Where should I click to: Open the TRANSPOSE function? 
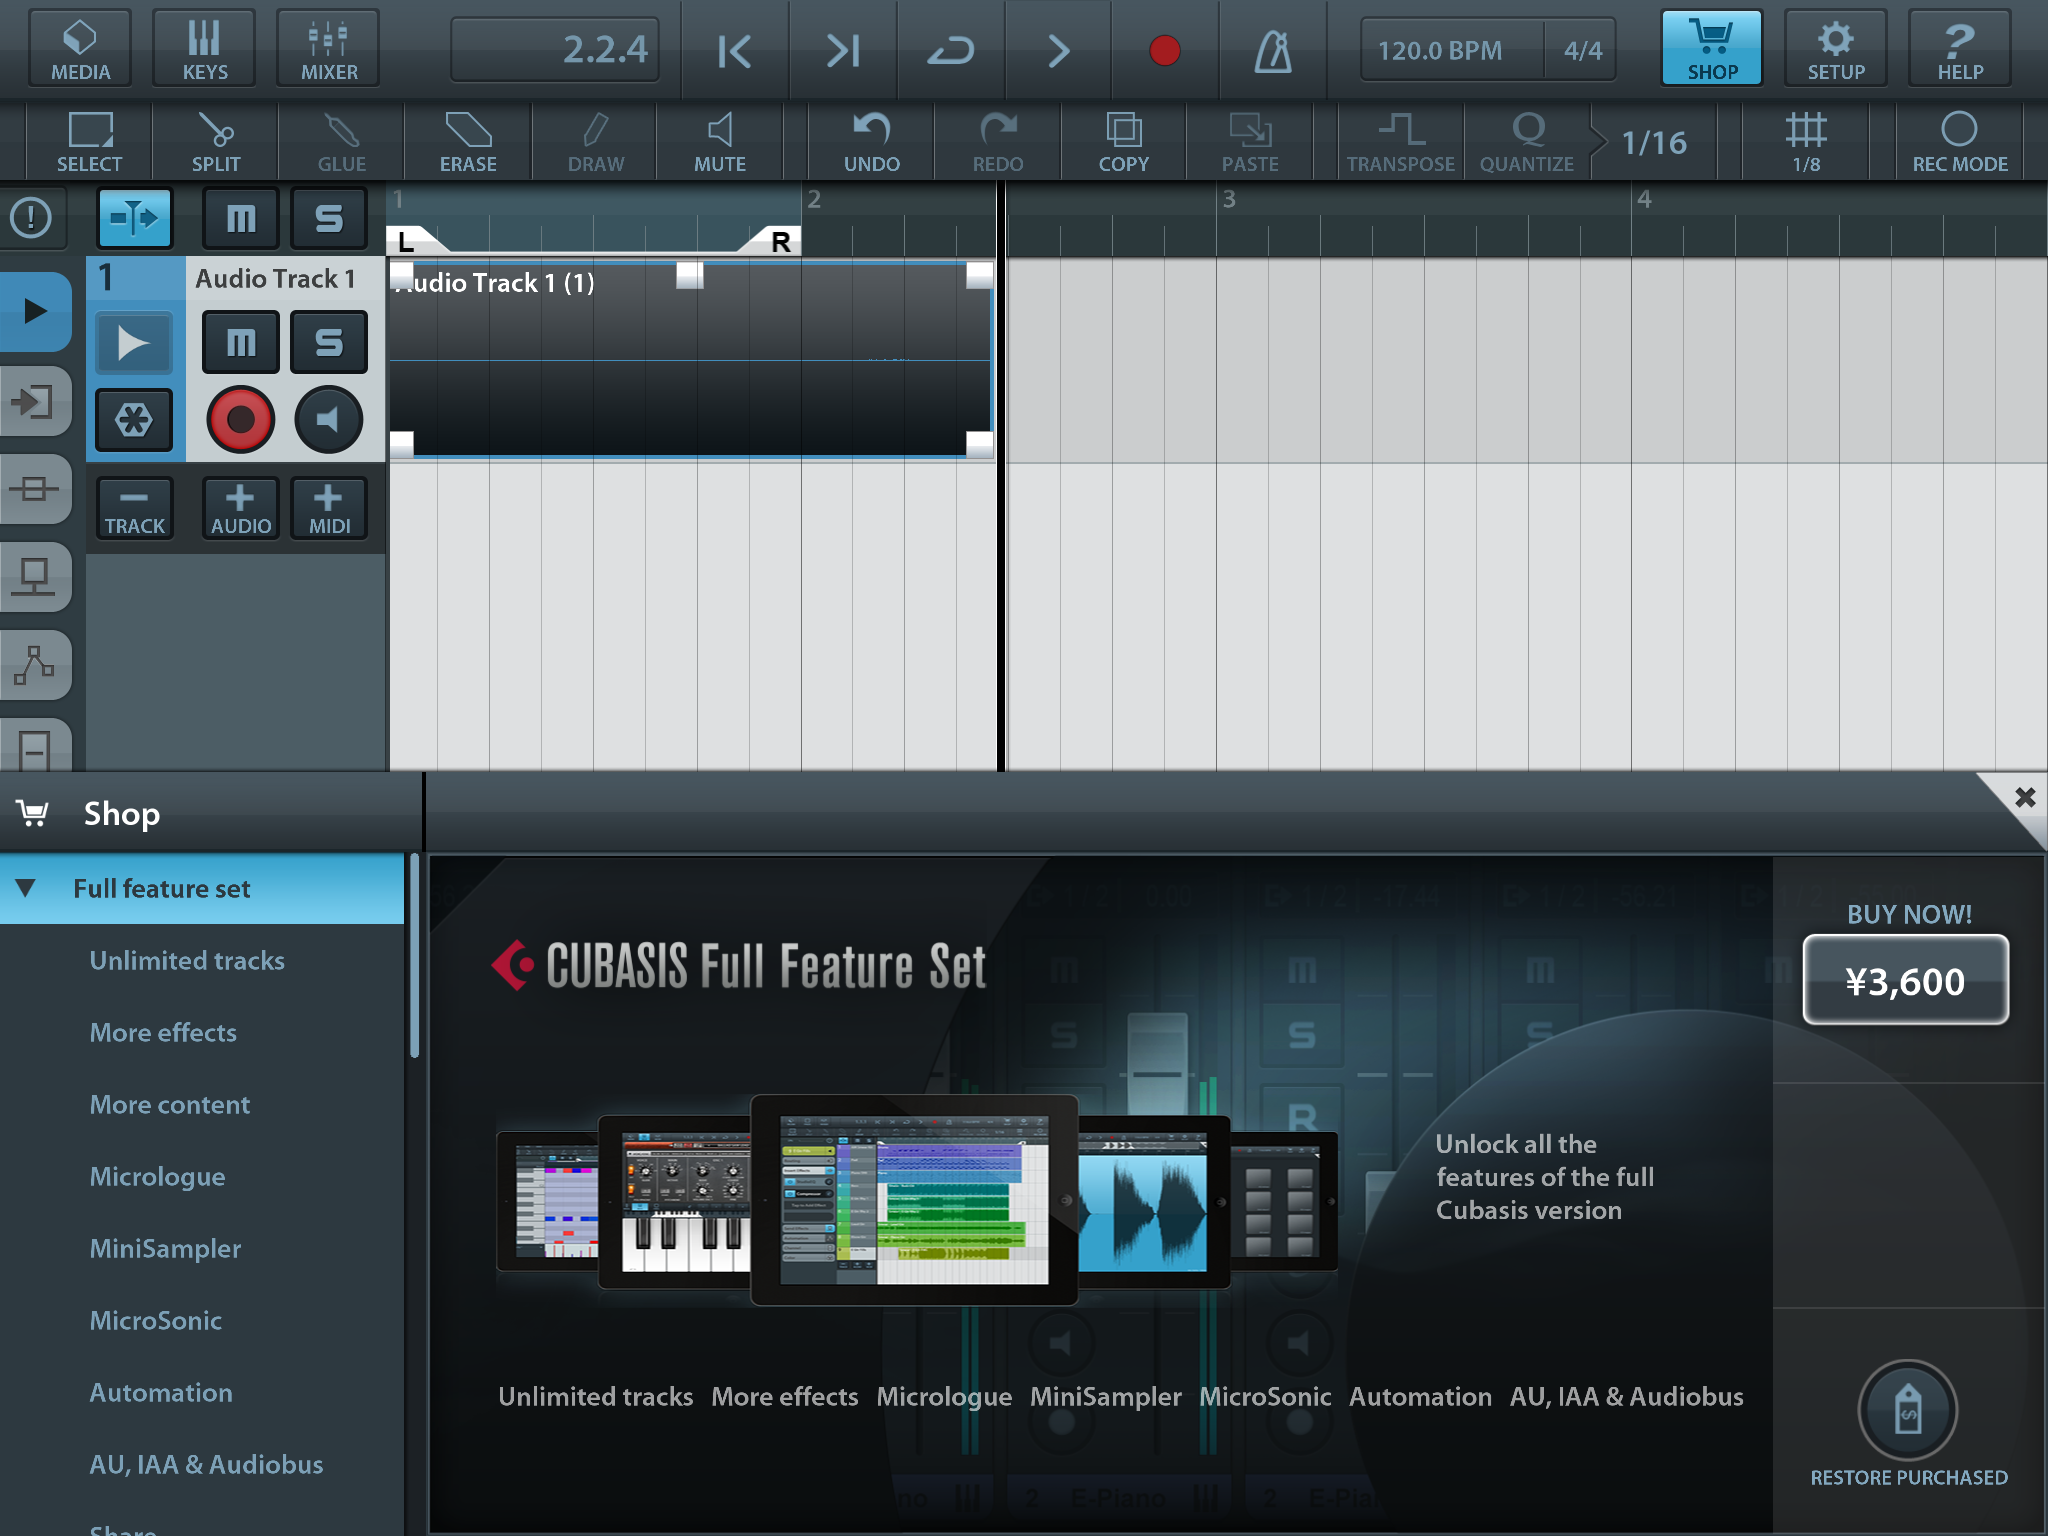click(x=1401, y=142)
